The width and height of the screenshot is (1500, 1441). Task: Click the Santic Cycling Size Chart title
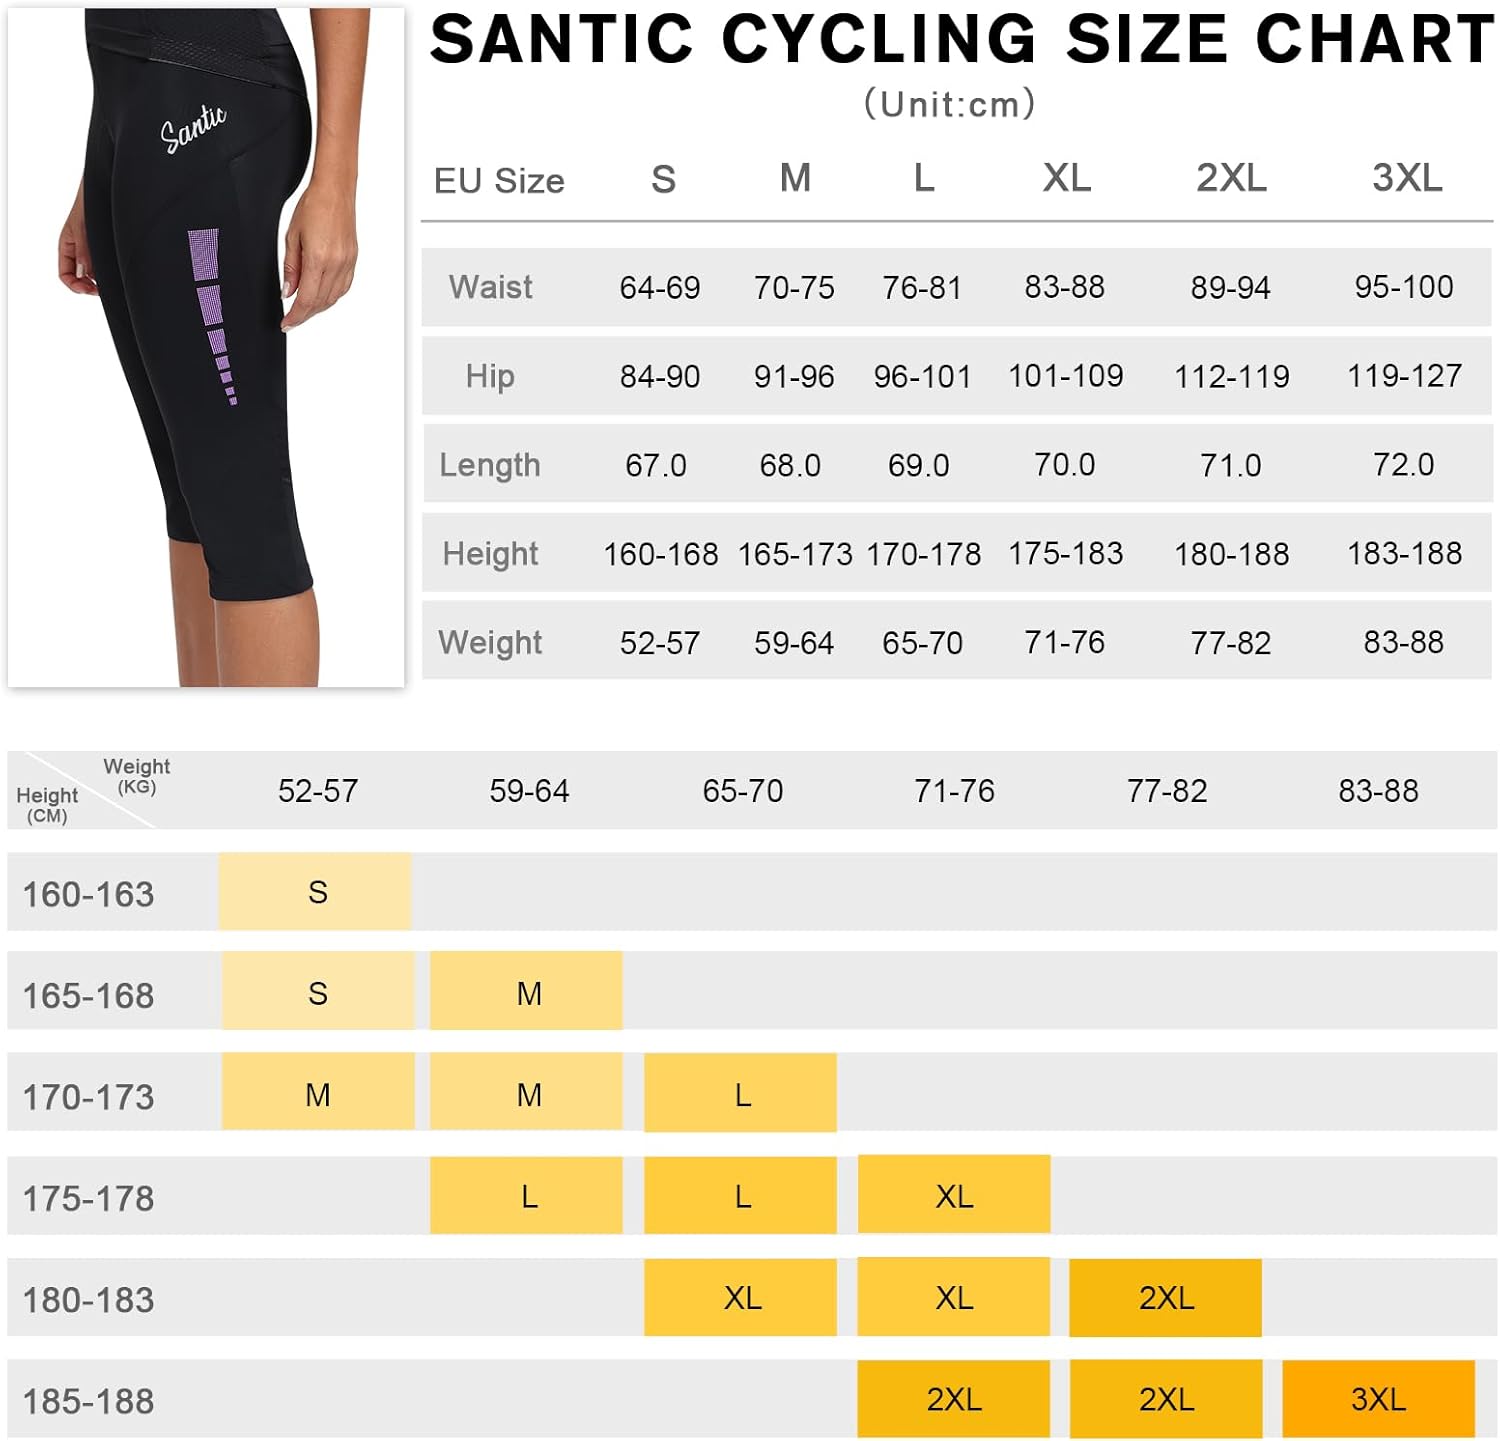click(x=961, y=40)
